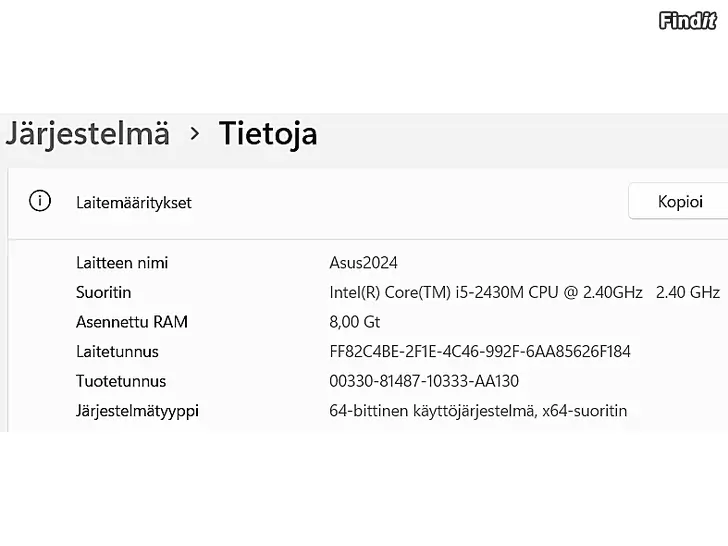Select the device ID starting FF82C4BE
This screenshot has height=546, width=728.
(x=480, y=352)
